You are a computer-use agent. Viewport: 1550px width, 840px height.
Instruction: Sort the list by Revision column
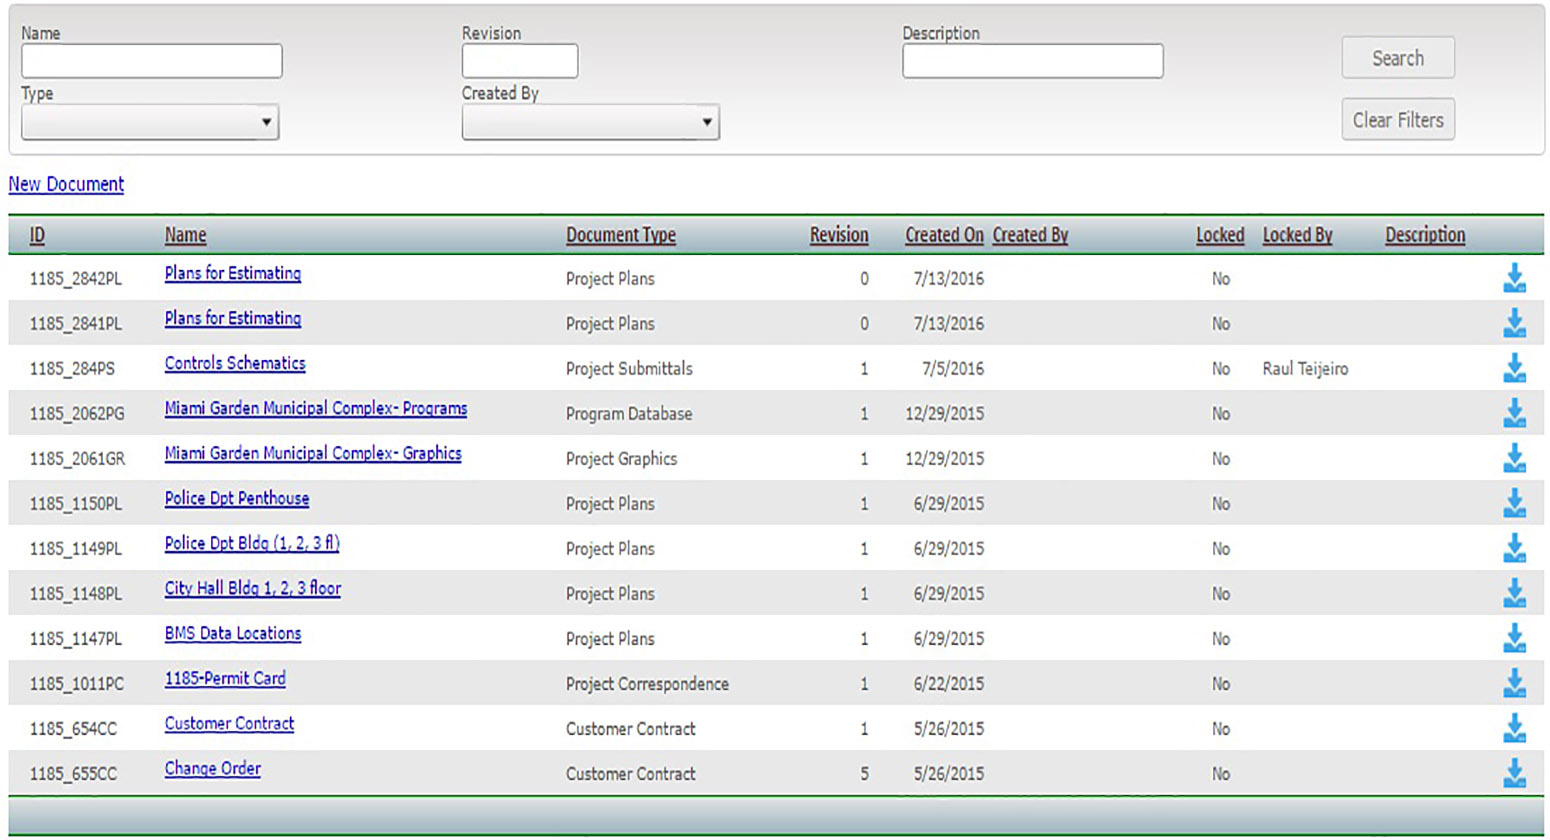click(838, 235)
